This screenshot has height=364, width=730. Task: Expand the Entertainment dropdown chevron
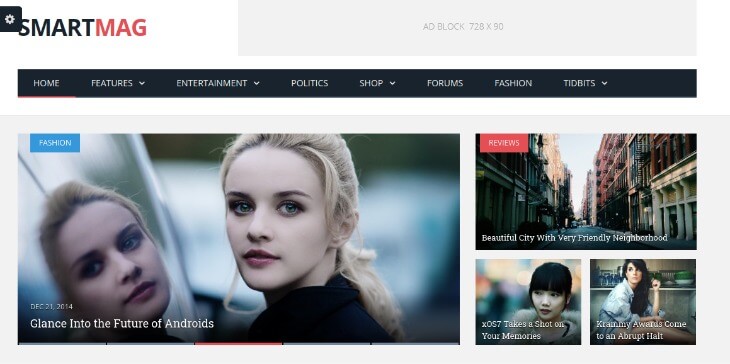coord(257,83)
